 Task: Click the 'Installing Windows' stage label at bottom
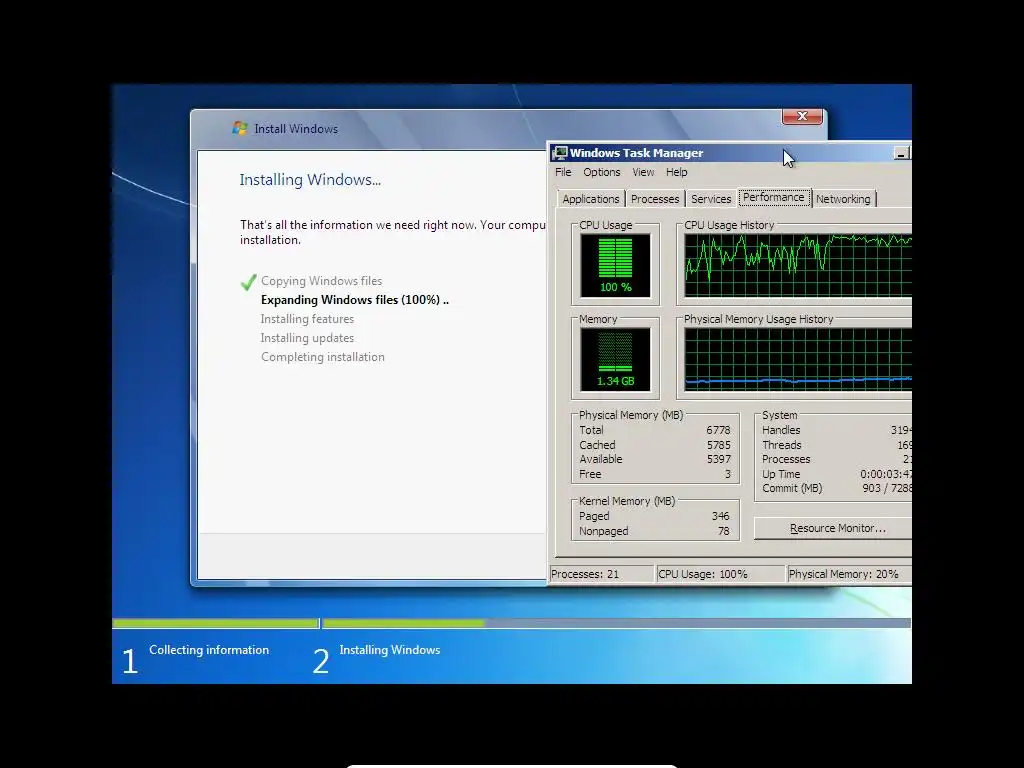(x=390, y=650)
